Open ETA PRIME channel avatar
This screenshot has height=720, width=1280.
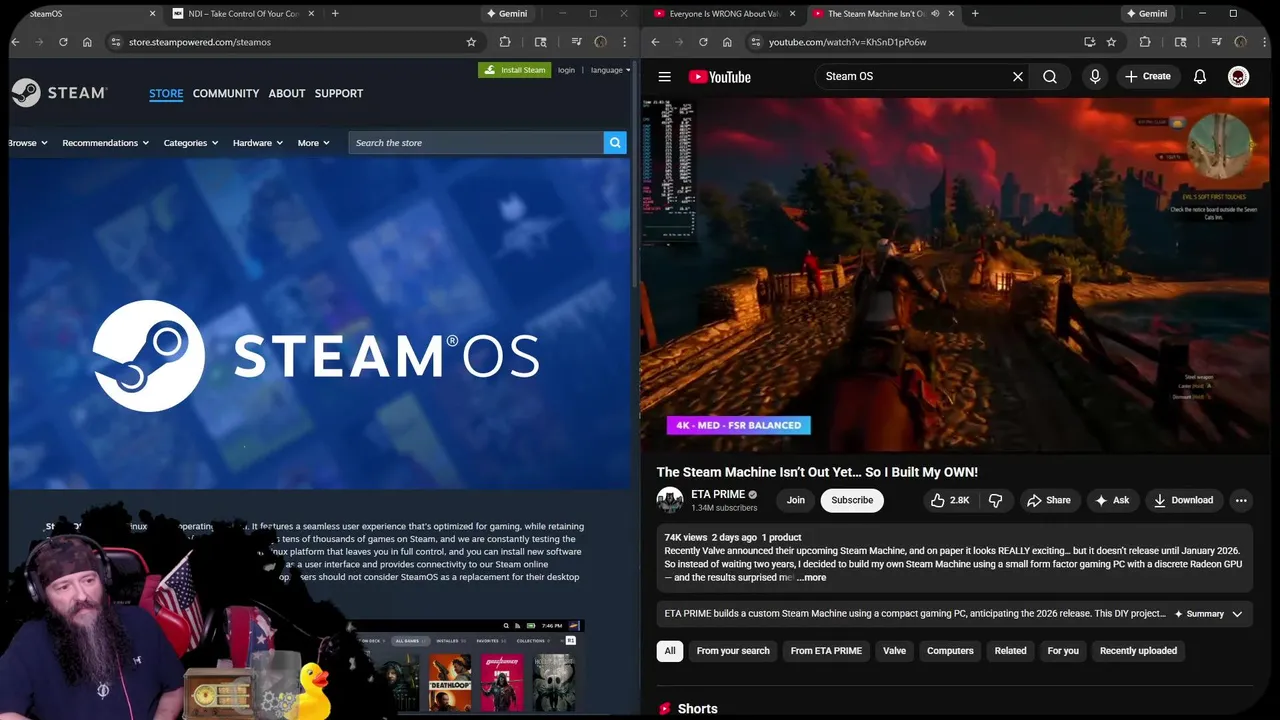[x=670, y=500]
